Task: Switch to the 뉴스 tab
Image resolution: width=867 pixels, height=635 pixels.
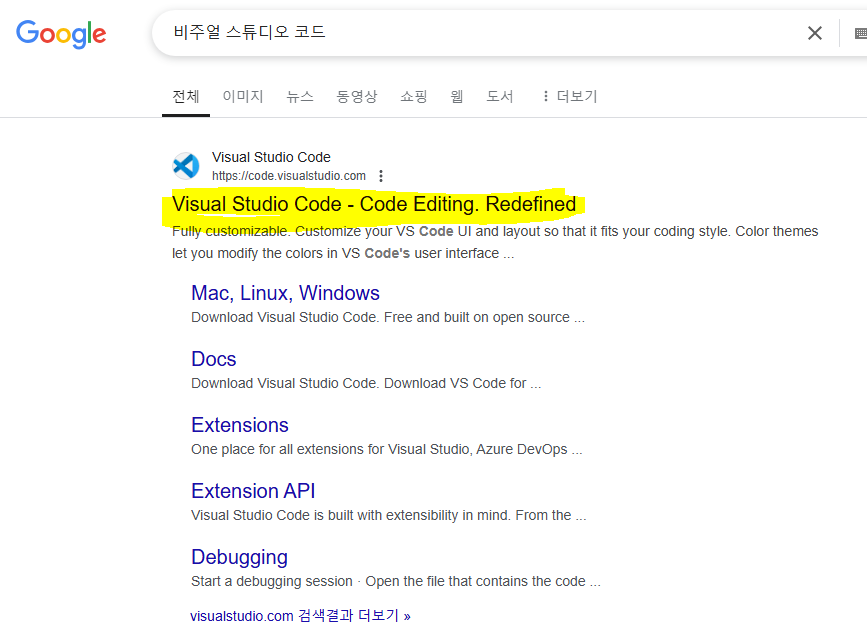Action: click(x=300, y=96)
